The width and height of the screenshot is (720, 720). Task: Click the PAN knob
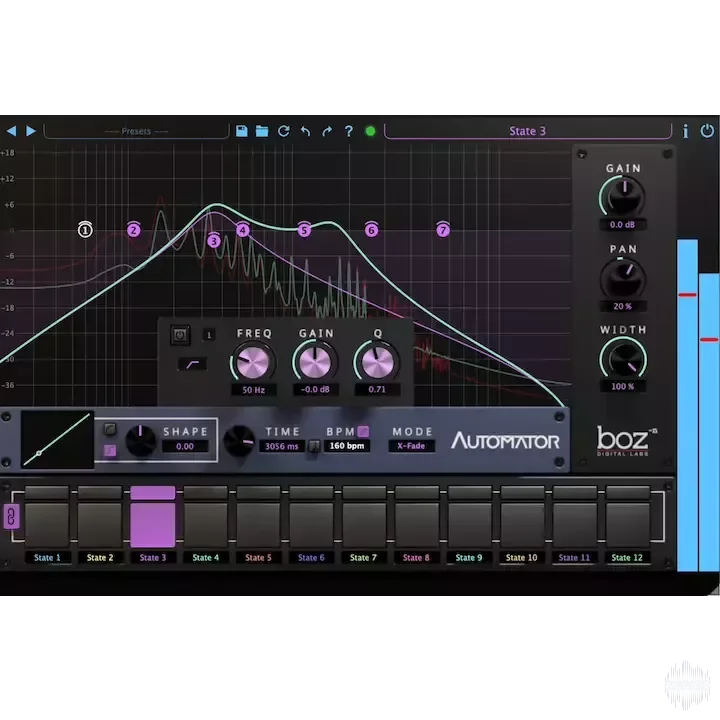coord(624,279)
